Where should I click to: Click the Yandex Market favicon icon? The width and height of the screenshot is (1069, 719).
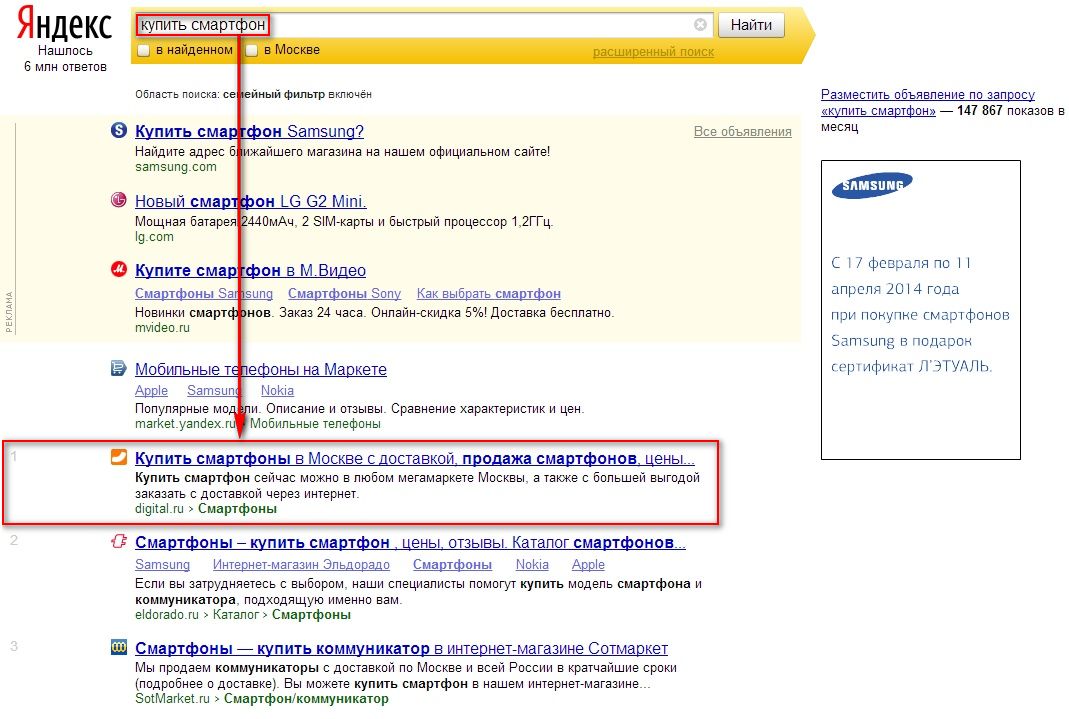[x=118, y=369]
